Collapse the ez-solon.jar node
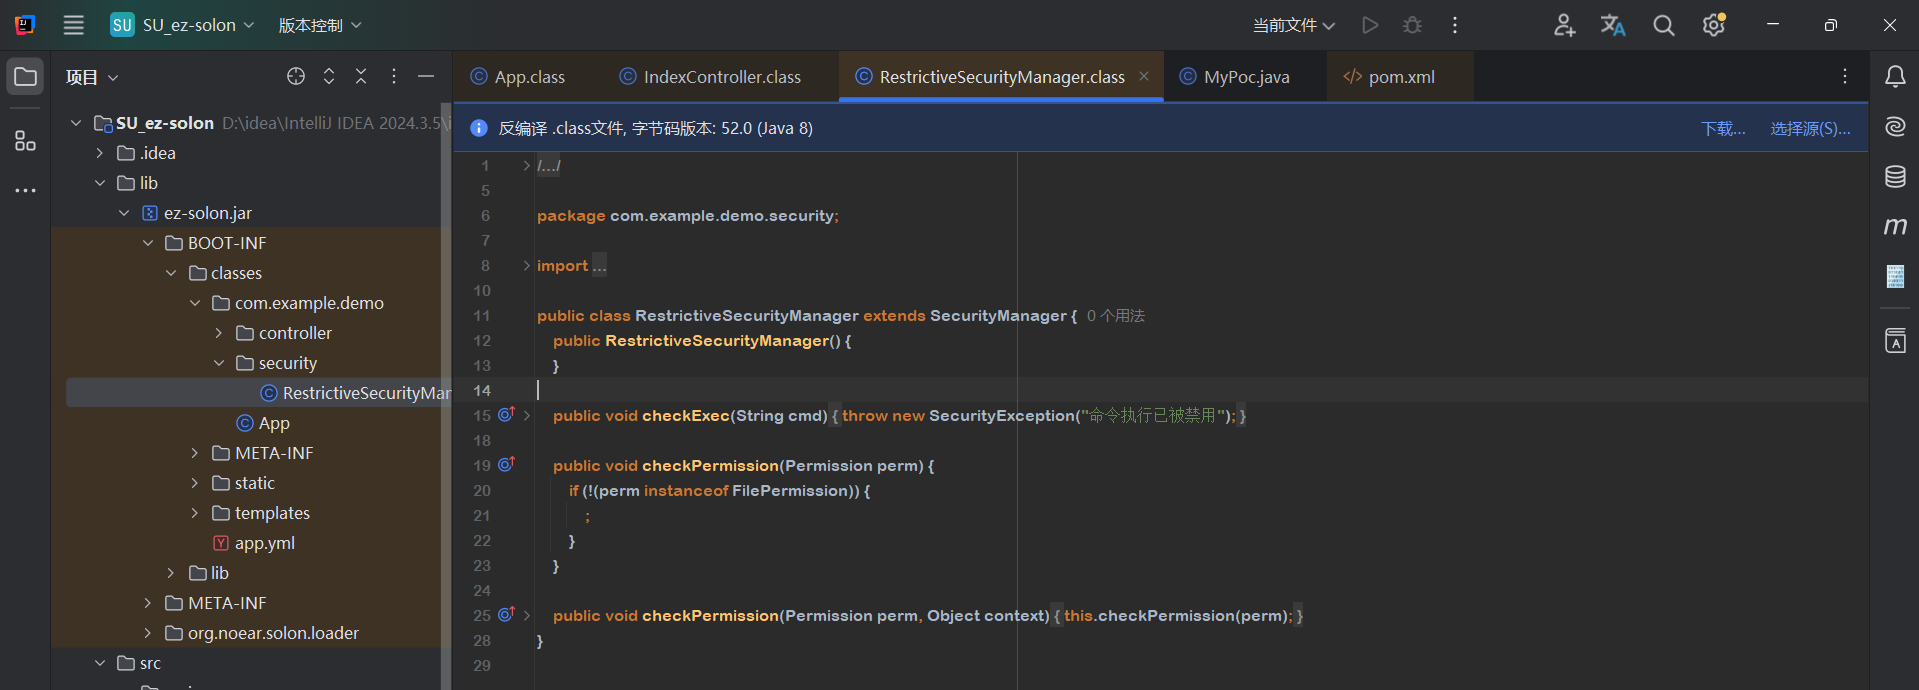1919x690 pixels. [x=124, y=213]
